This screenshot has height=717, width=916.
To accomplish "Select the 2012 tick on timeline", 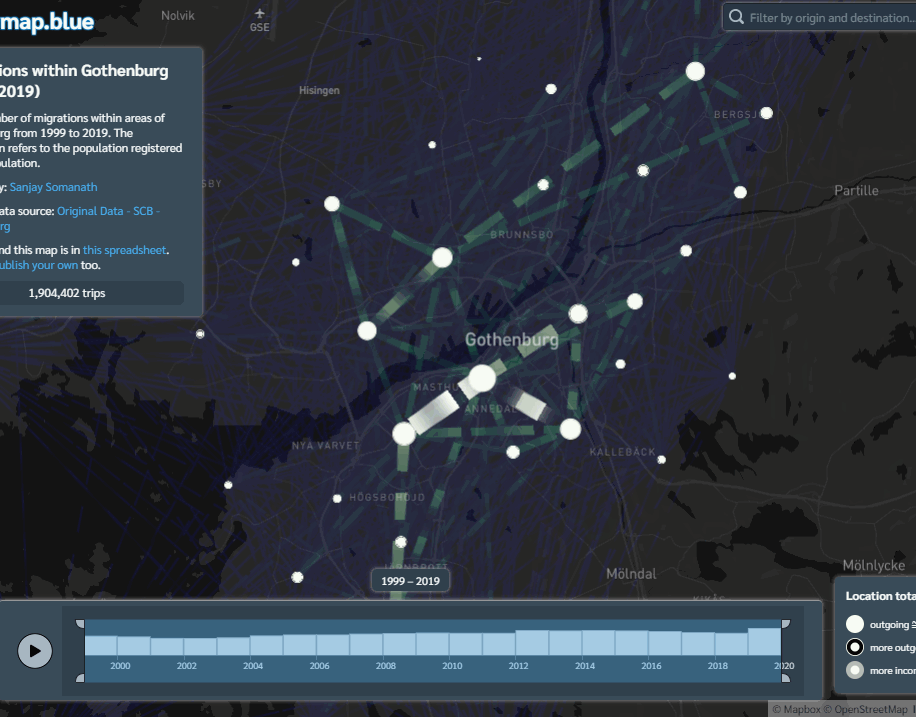I will coord(518,666).
